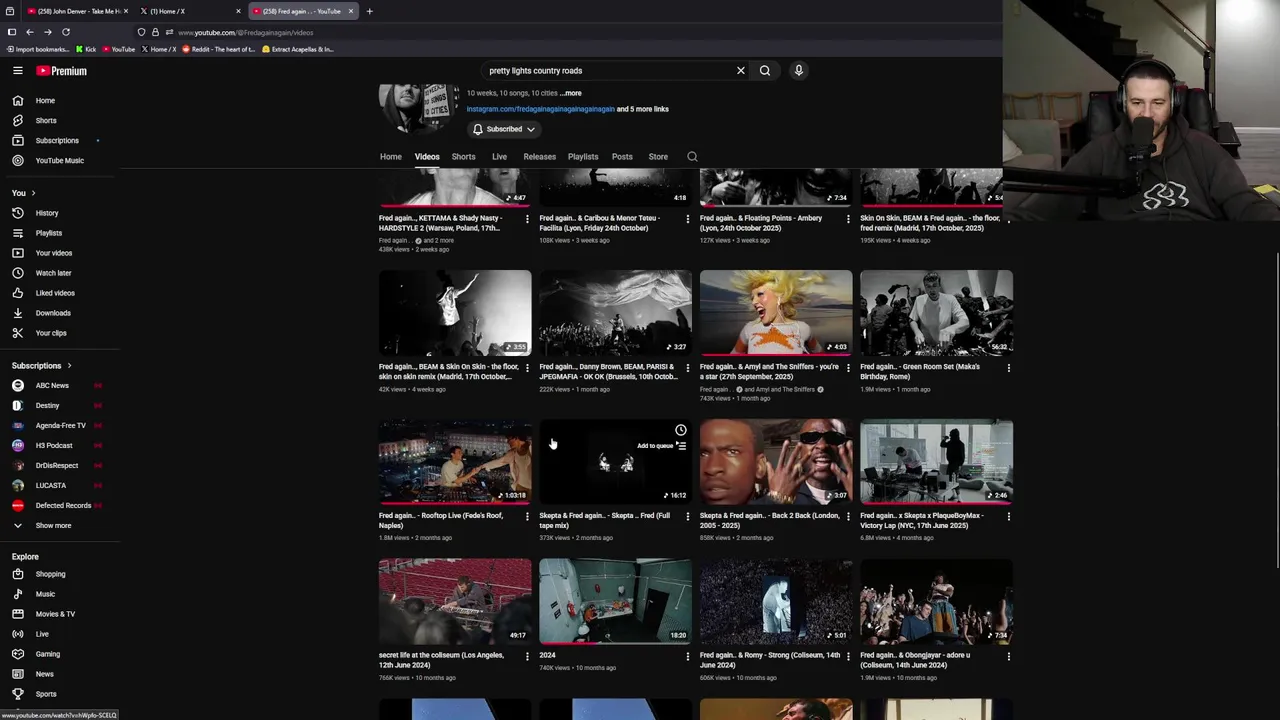Open the hamburger guide menu

pyautogui.click(x=18, y=71)
